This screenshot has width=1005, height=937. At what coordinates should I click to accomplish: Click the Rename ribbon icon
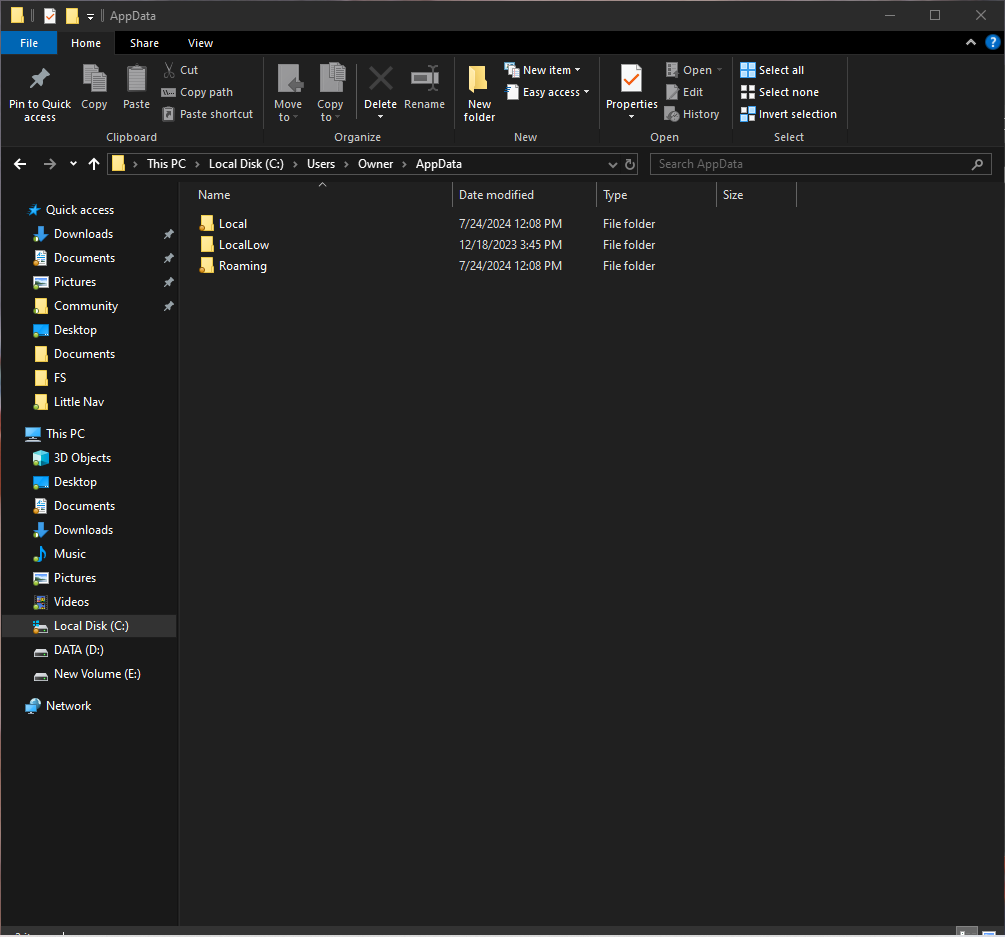point(424,79)
